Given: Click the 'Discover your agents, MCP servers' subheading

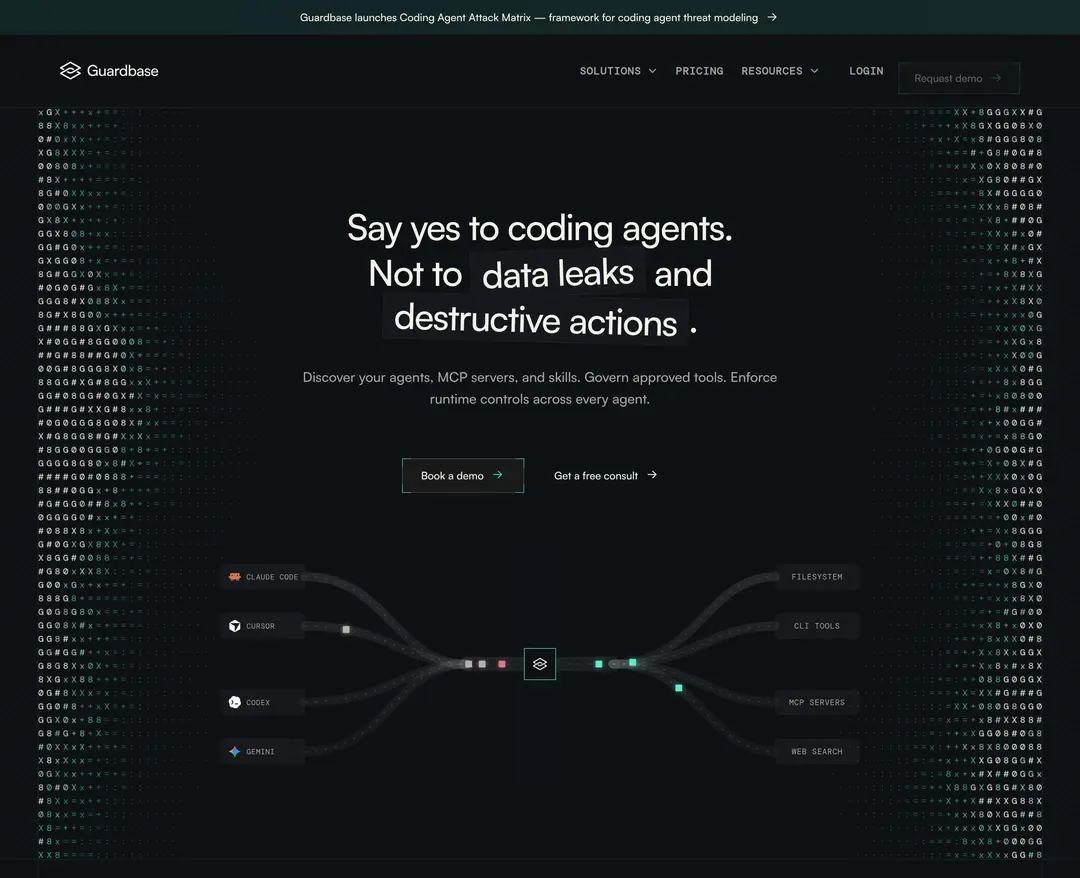Looking at the screenshot, I should pos(540,388).
